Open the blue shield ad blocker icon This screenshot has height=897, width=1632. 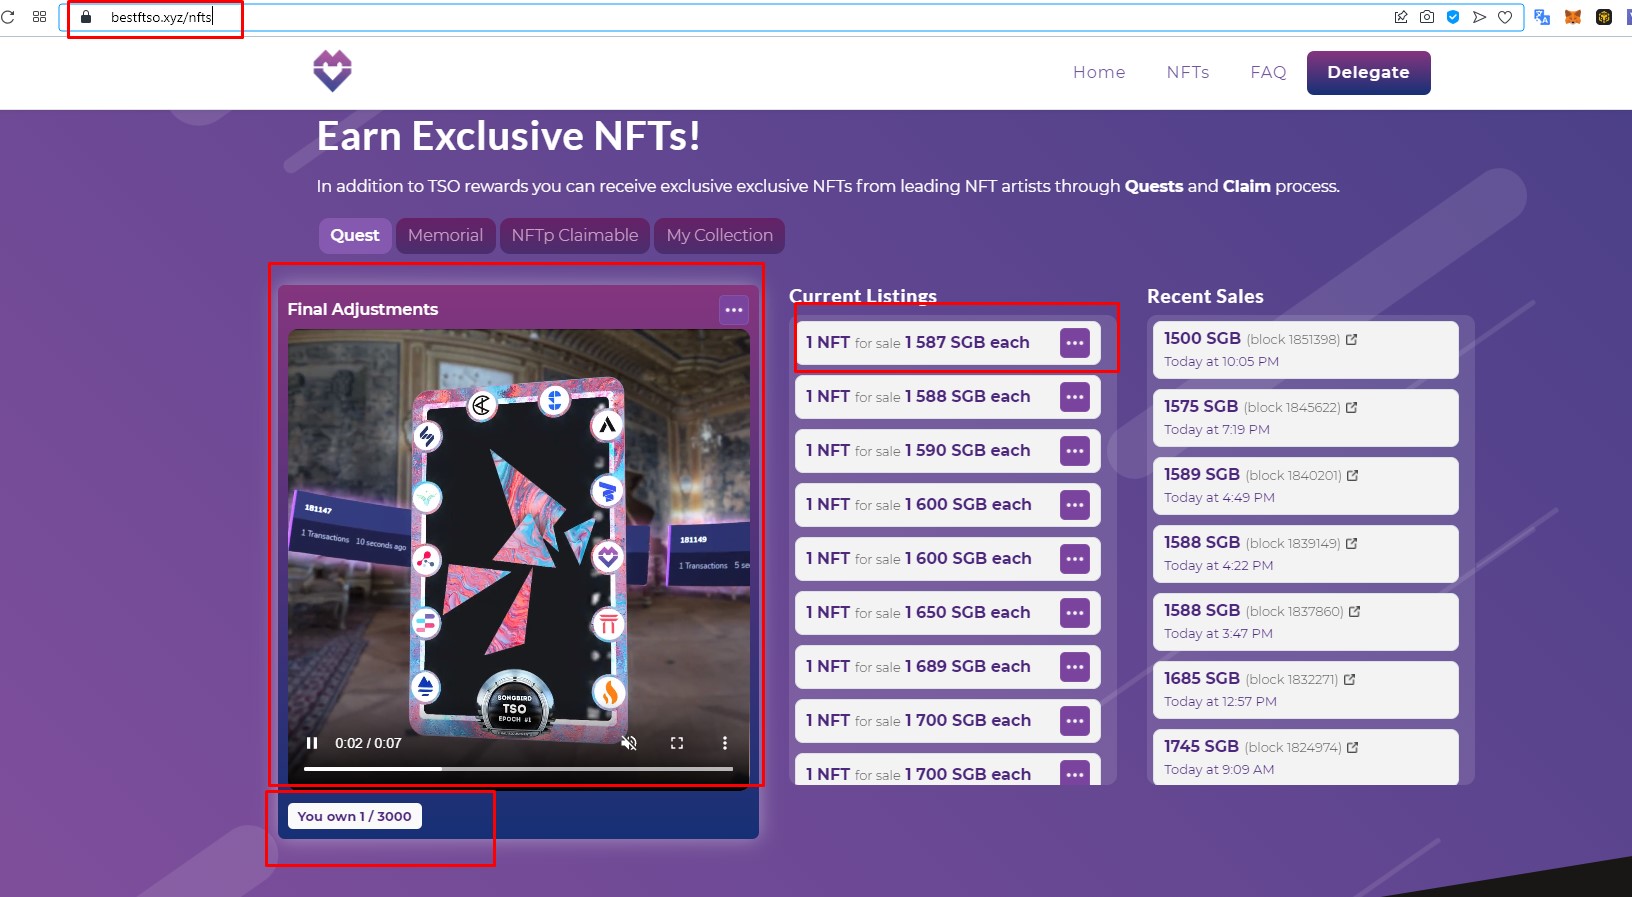(1453, 17)
